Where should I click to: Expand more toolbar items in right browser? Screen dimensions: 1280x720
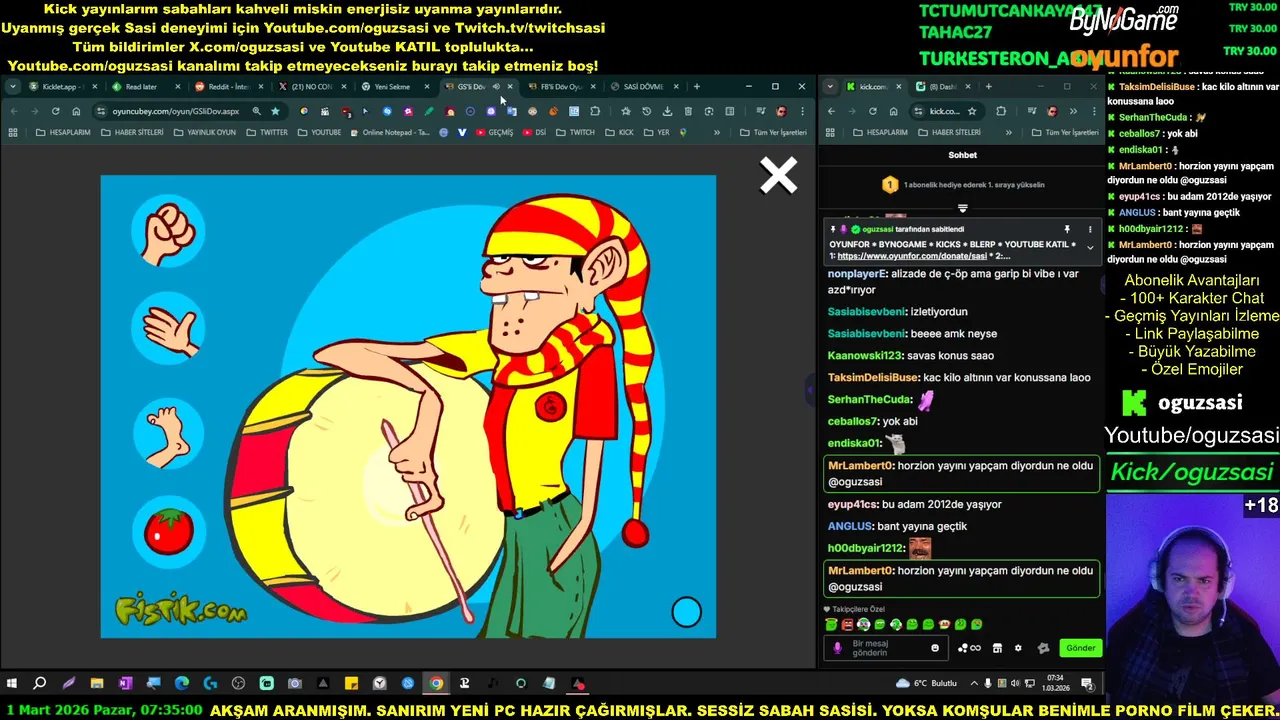click(x=1073, y=111)
